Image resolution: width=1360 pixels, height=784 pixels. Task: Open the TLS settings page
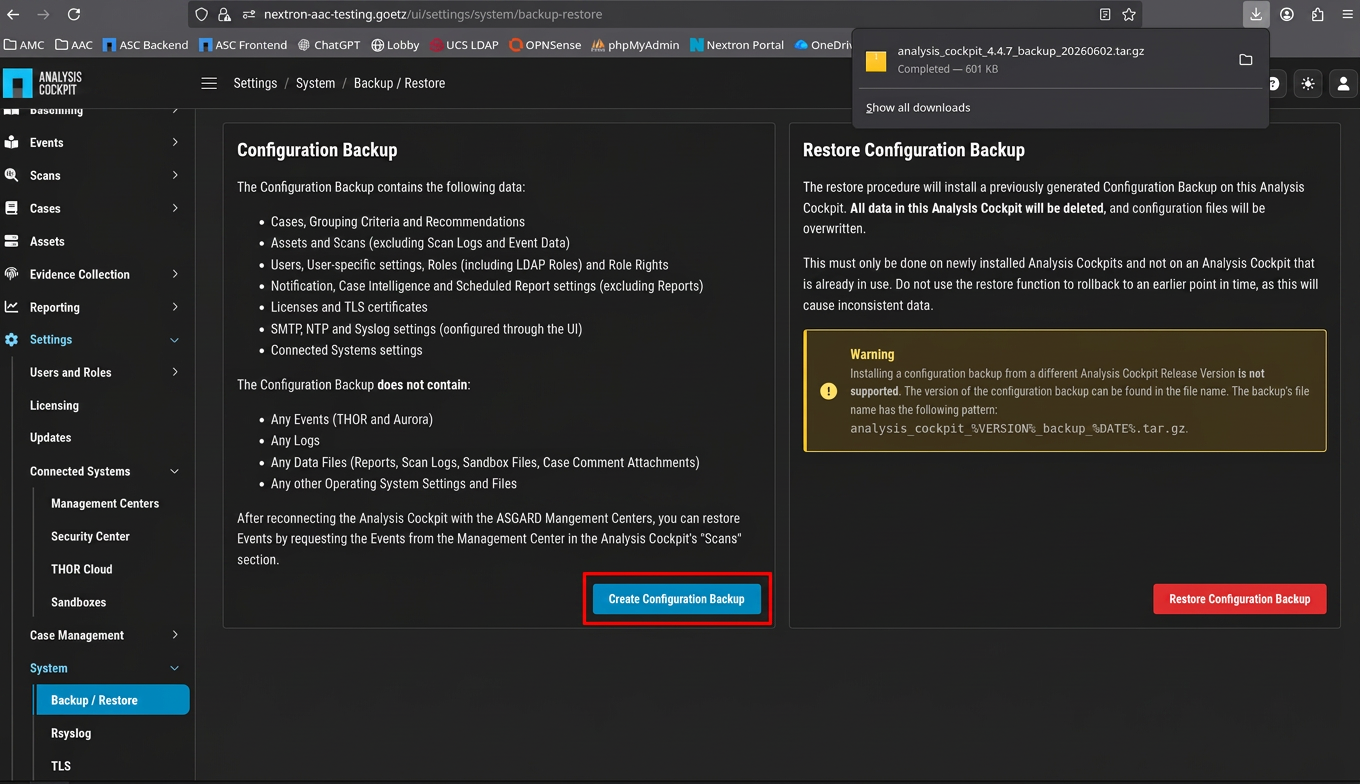61,766
